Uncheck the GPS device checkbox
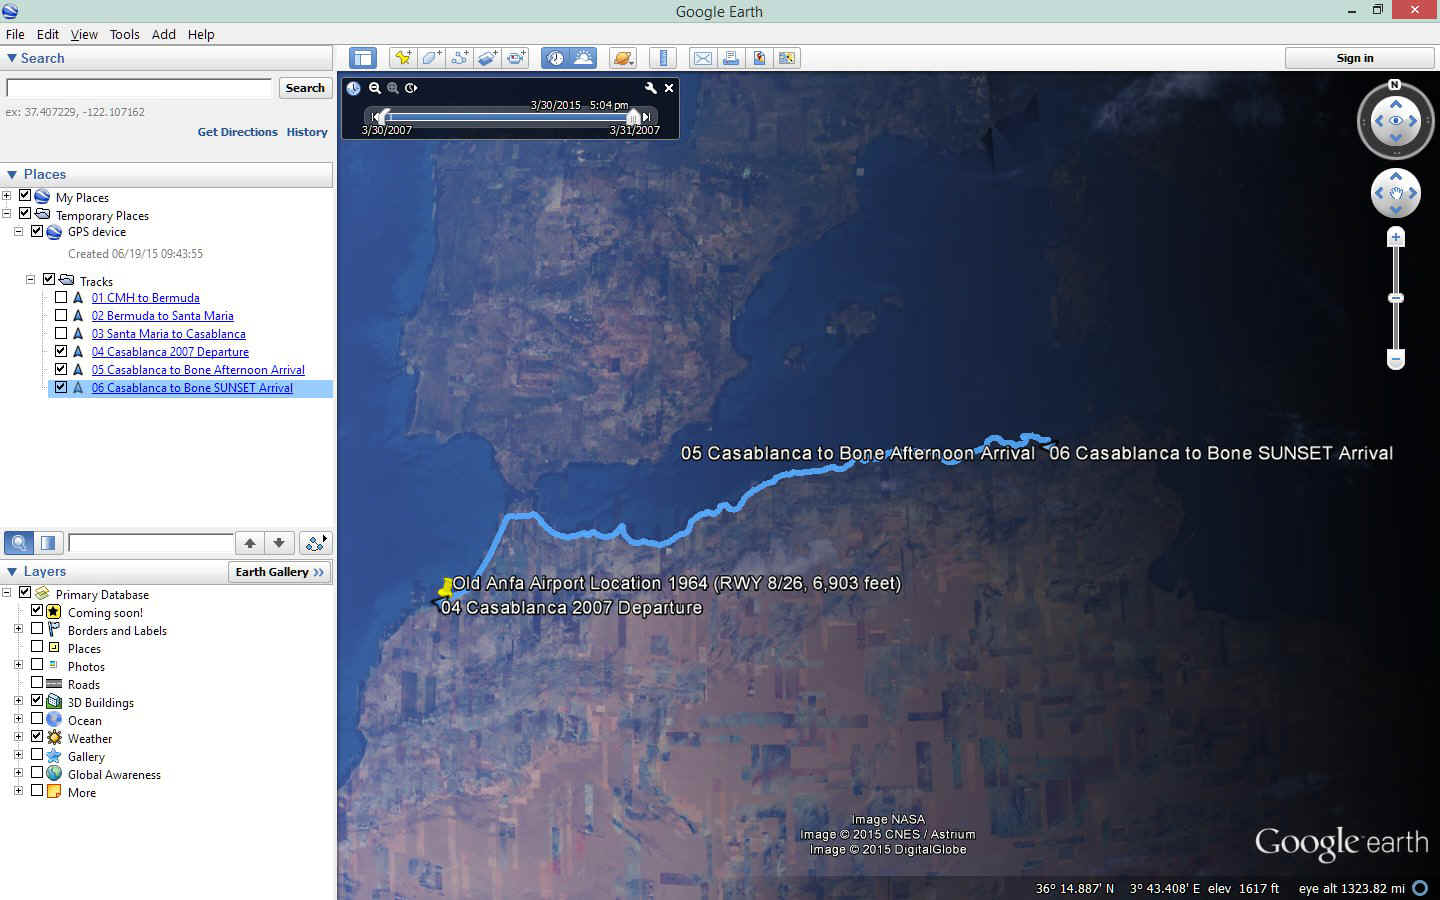 [37, 232]
